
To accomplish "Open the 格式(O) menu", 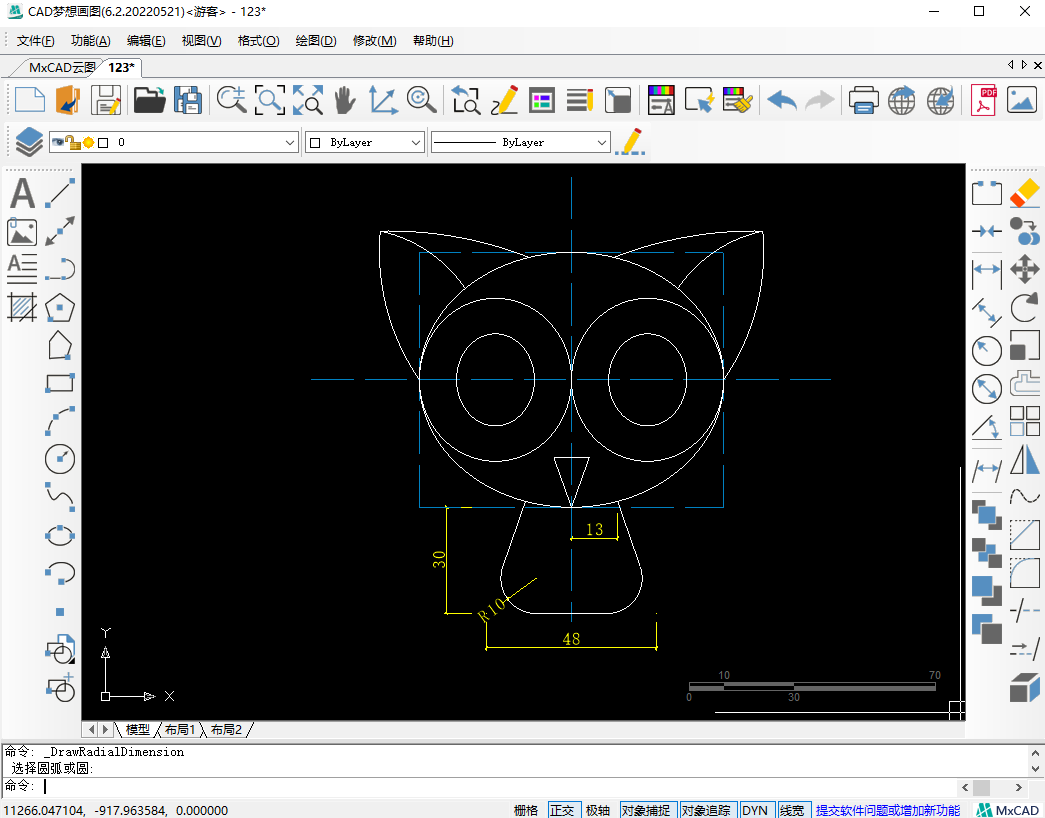I will click(259, 41).
